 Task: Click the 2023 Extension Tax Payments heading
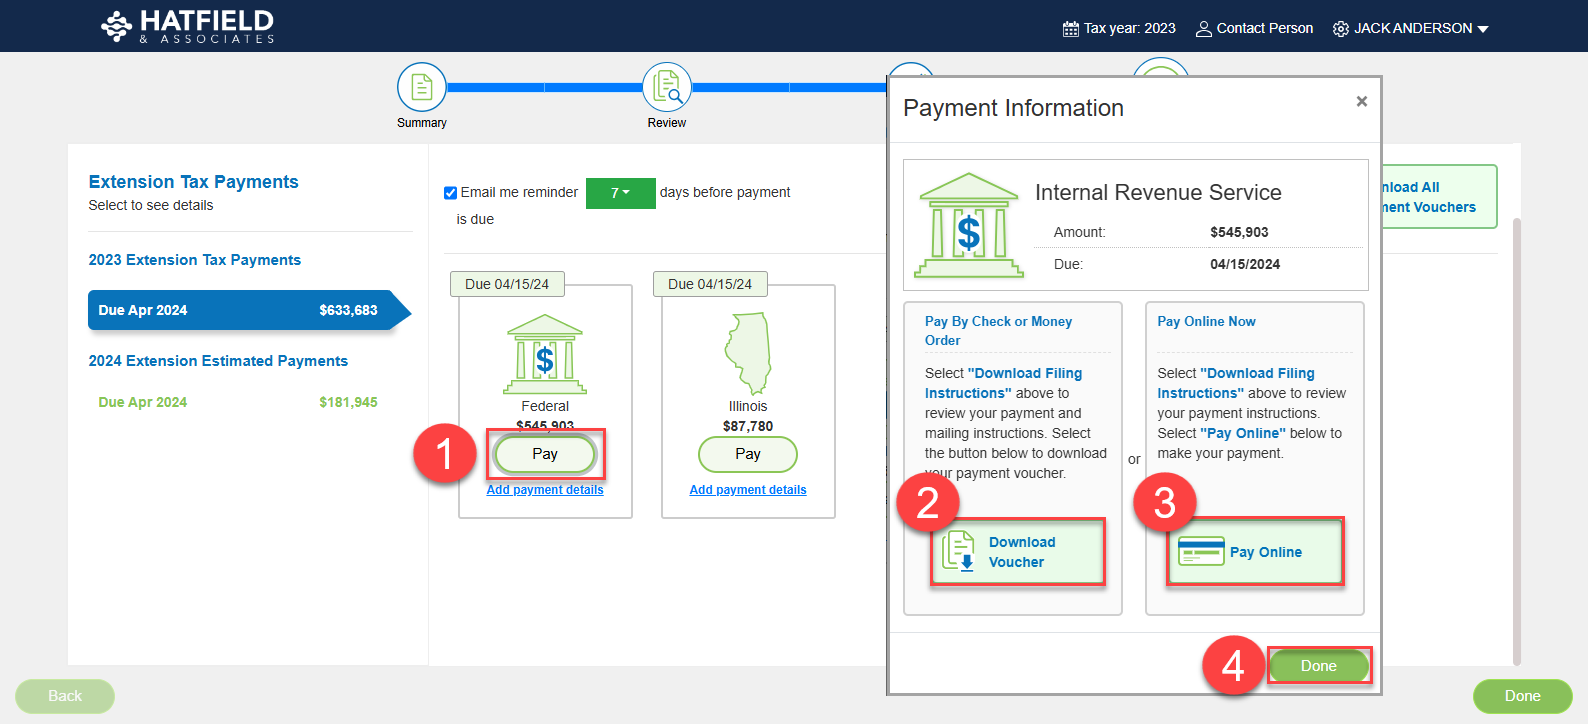[x=194, y=260]
